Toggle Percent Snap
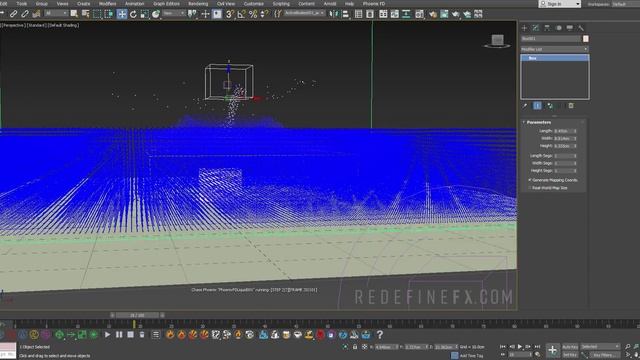Viewport: 640px width, 360px height. (x=253, y=14)
